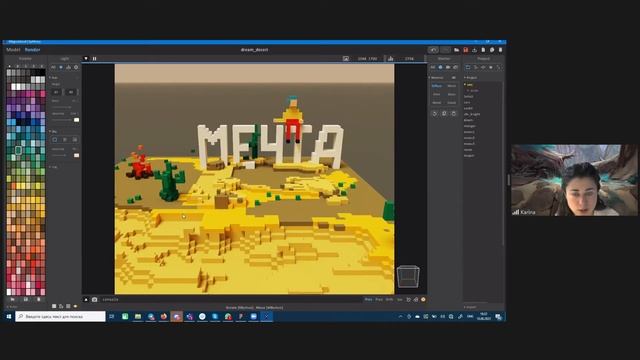Image resolution: width=640 pixels, height=360 pixels.
Task: Select the Sun tab icon in Light panel
Action: pos(61,67)
